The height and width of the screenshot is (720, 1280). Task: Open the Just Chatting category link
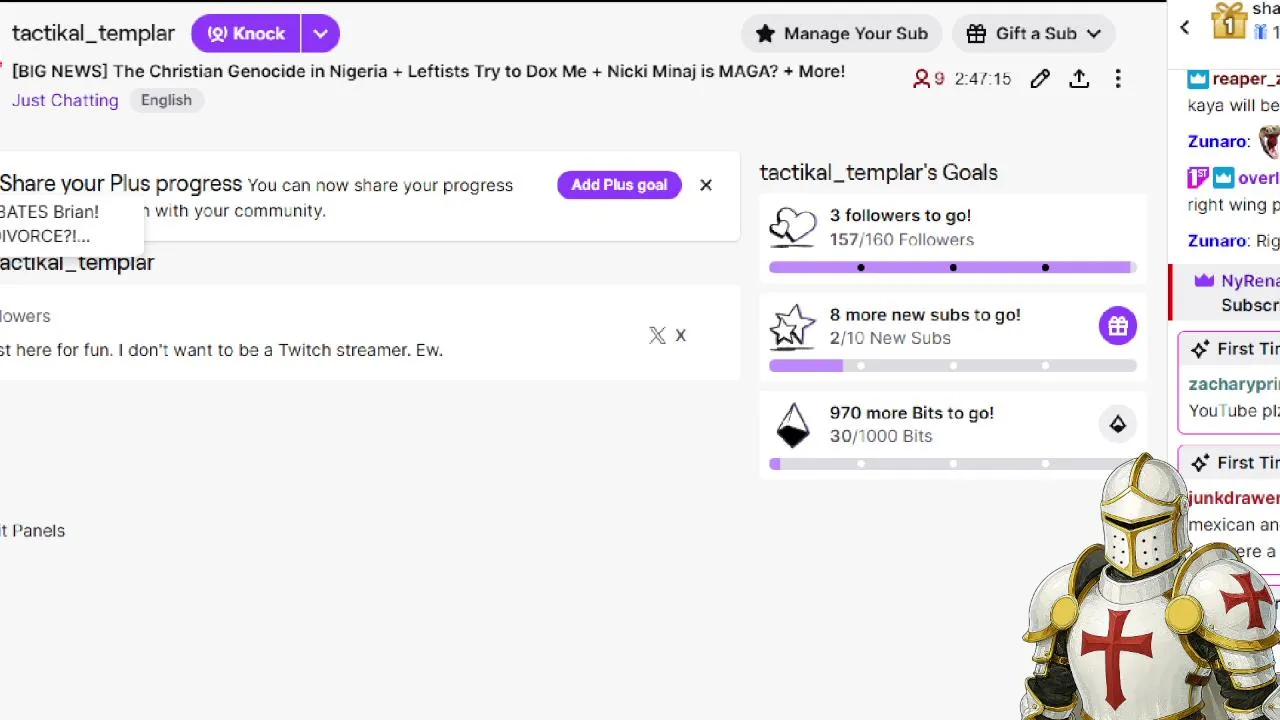[x=65, y=100]
